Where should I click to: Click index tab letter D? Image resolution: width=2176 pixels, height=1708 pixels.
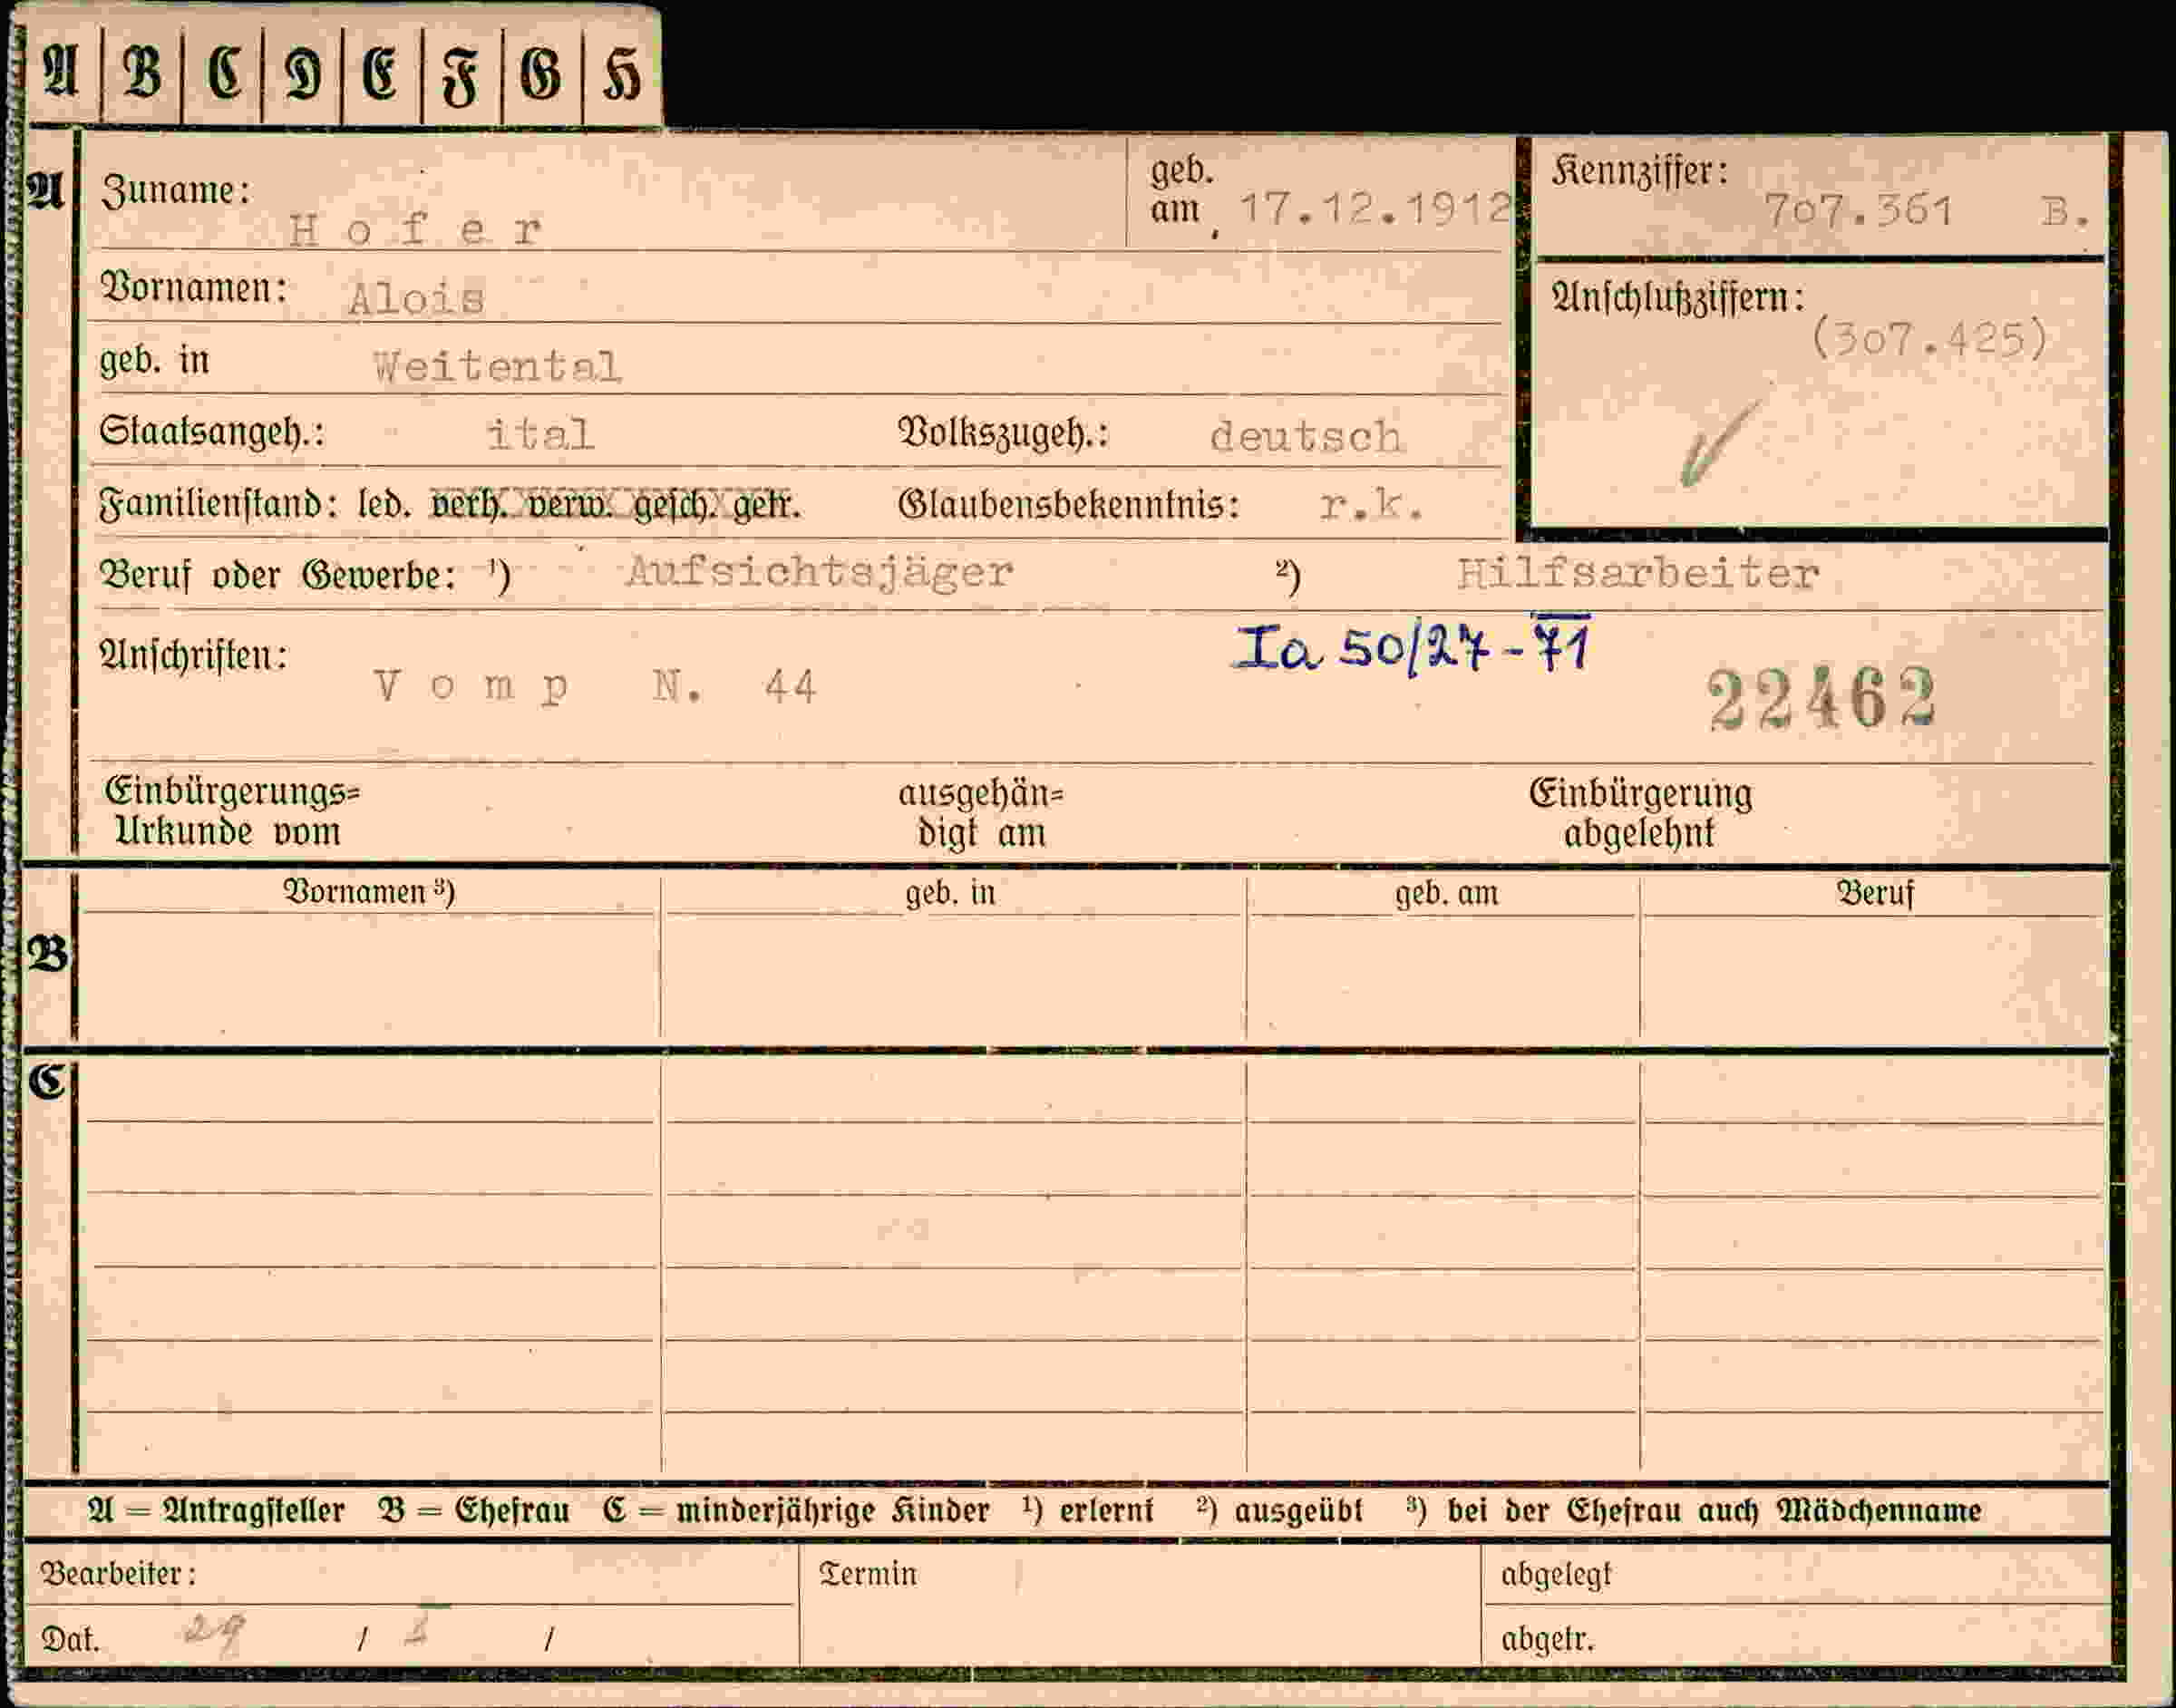pos(302,74)
